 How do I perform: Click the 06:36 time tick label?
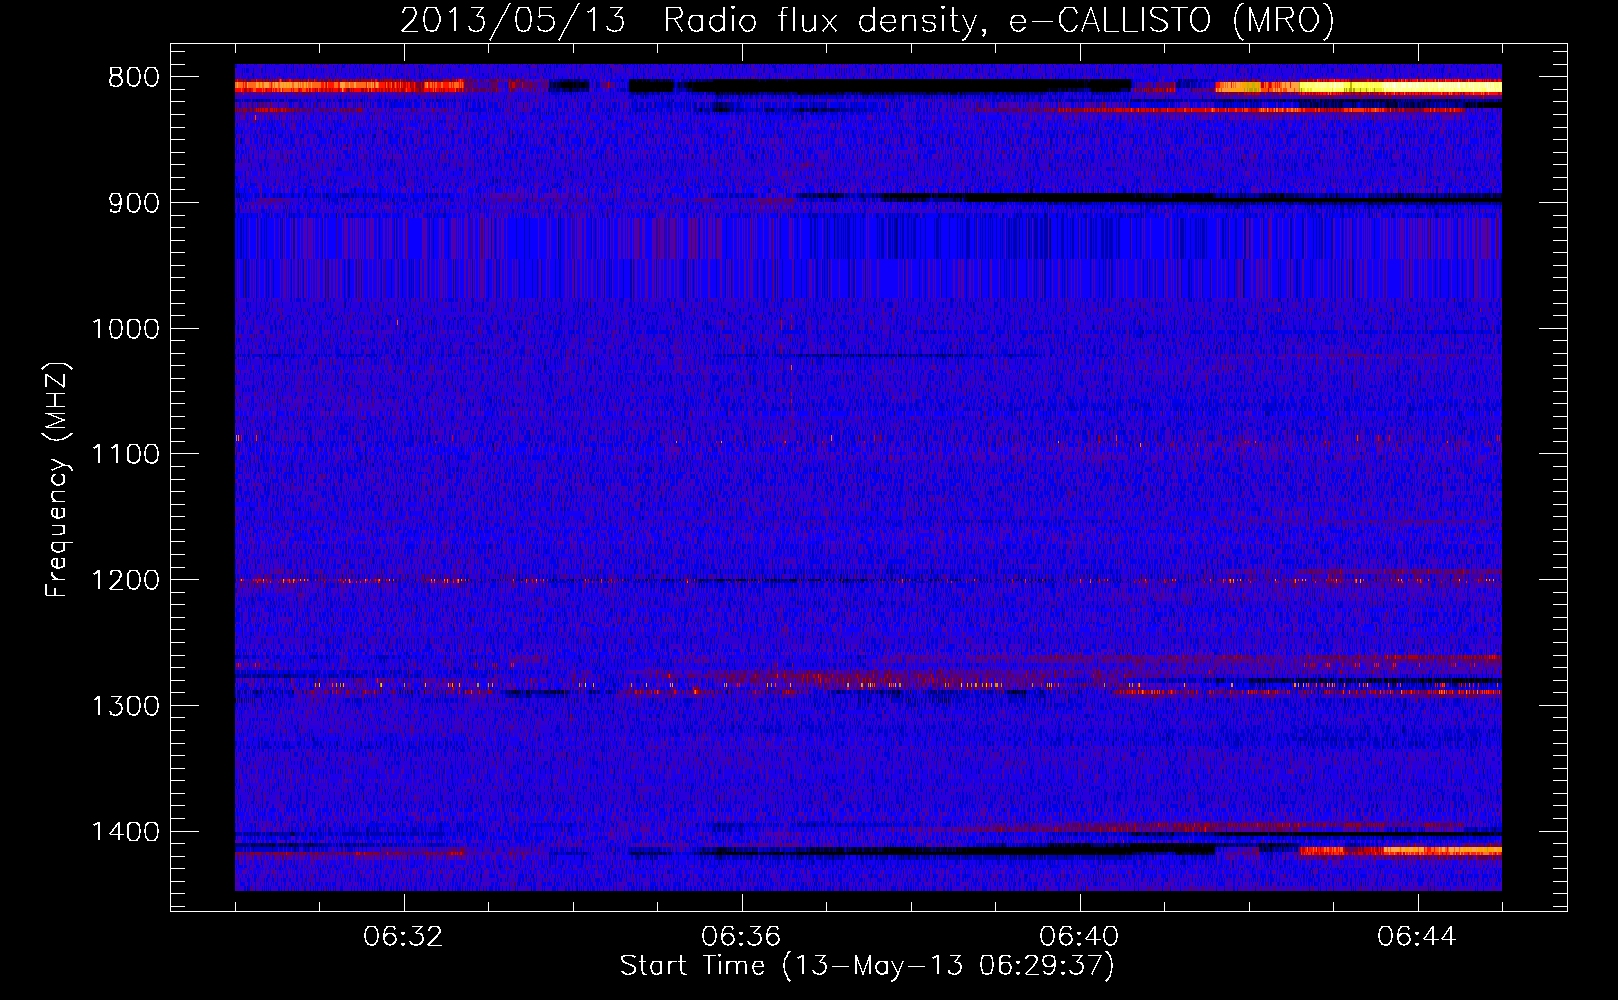(741, 937)
